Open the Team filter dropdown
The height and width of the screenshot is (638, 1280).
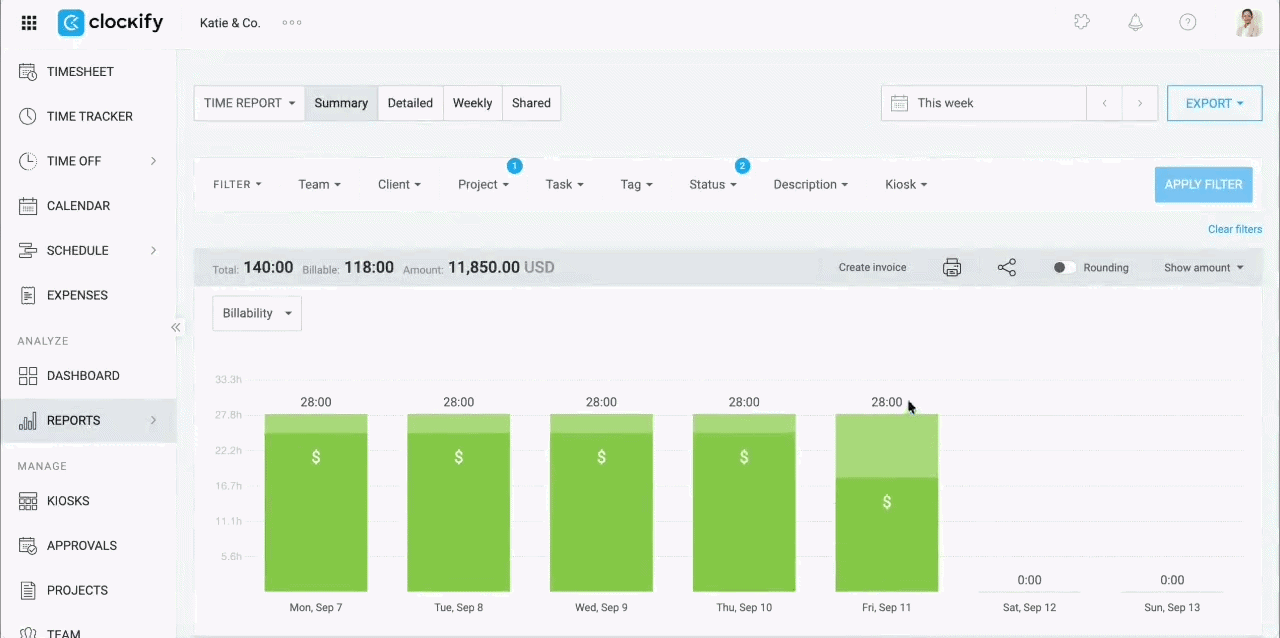[319, 184]
